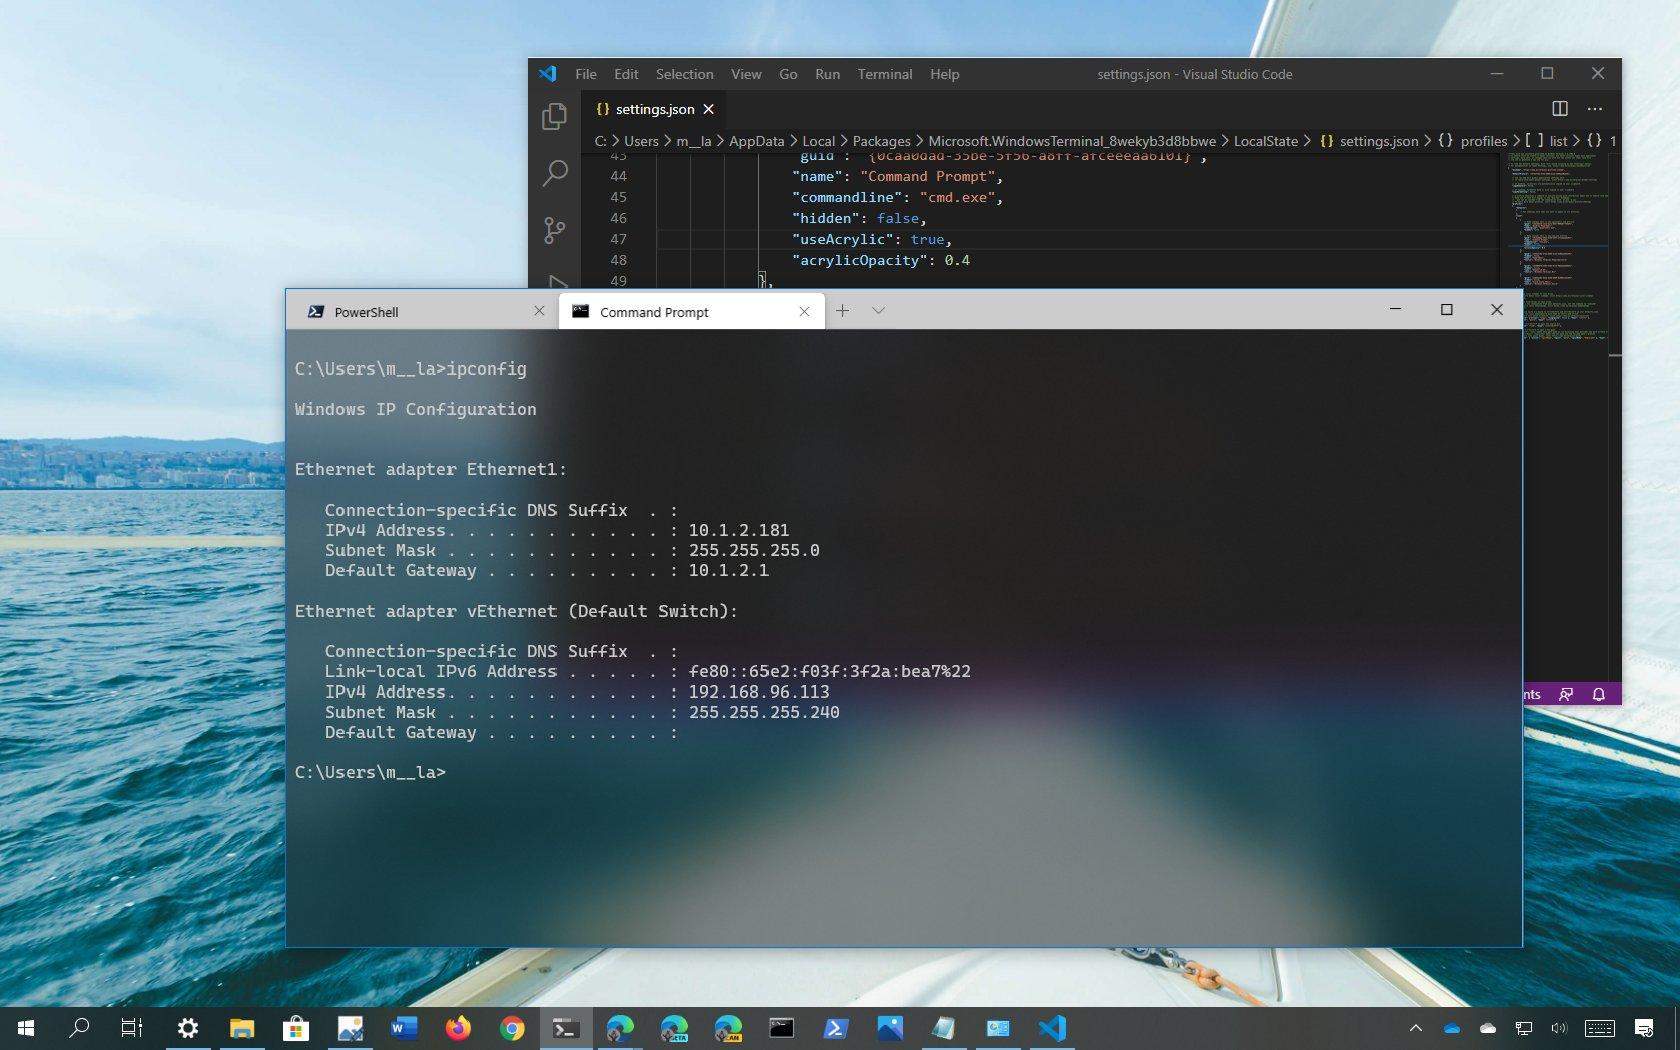The width and height of the screenshot is (1680, 1050).
Task: Open Source Control view in VS Code
Action: click(x=554, y=230)
